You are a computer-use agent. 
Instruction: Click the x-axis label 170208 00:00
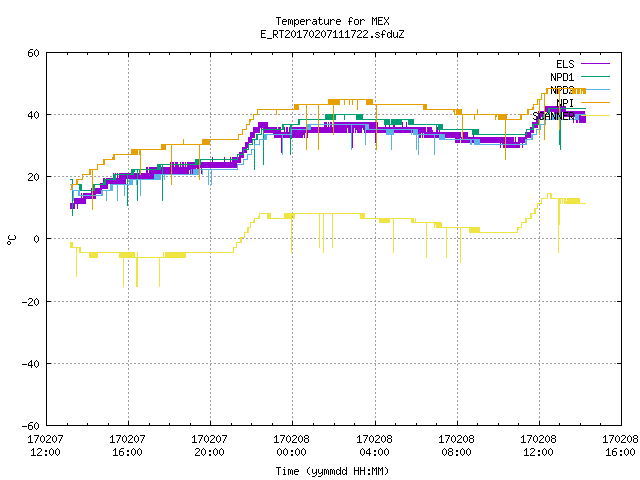[x=291, y=446]
